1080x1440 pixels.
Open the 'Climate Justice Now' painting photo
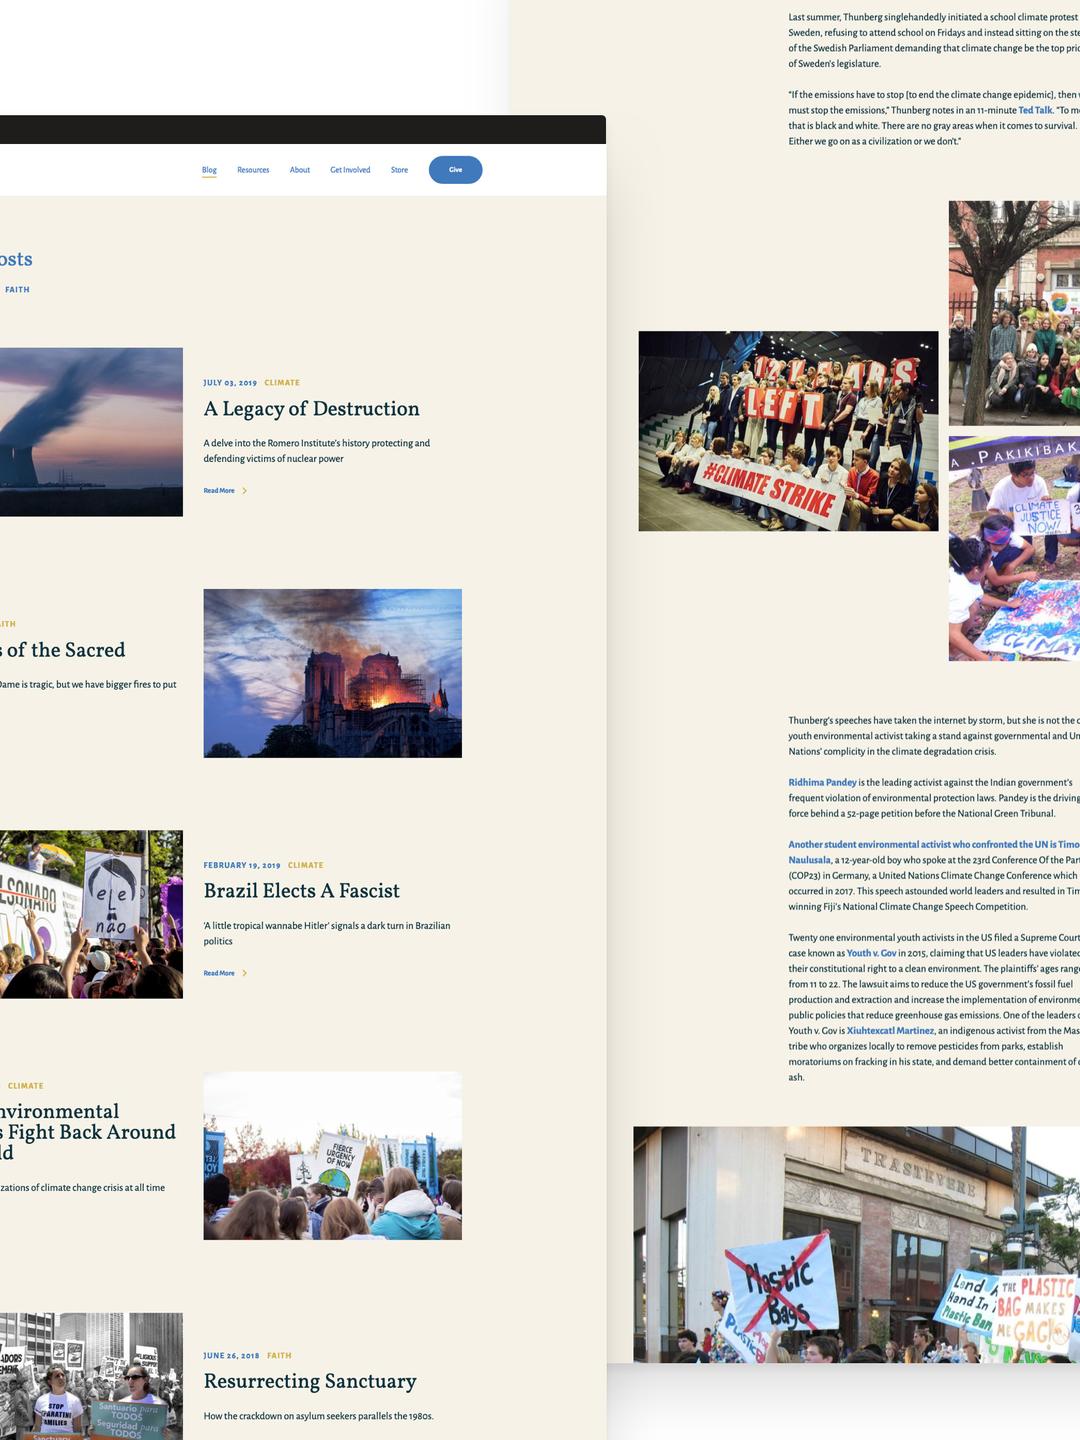point(1014,548)
